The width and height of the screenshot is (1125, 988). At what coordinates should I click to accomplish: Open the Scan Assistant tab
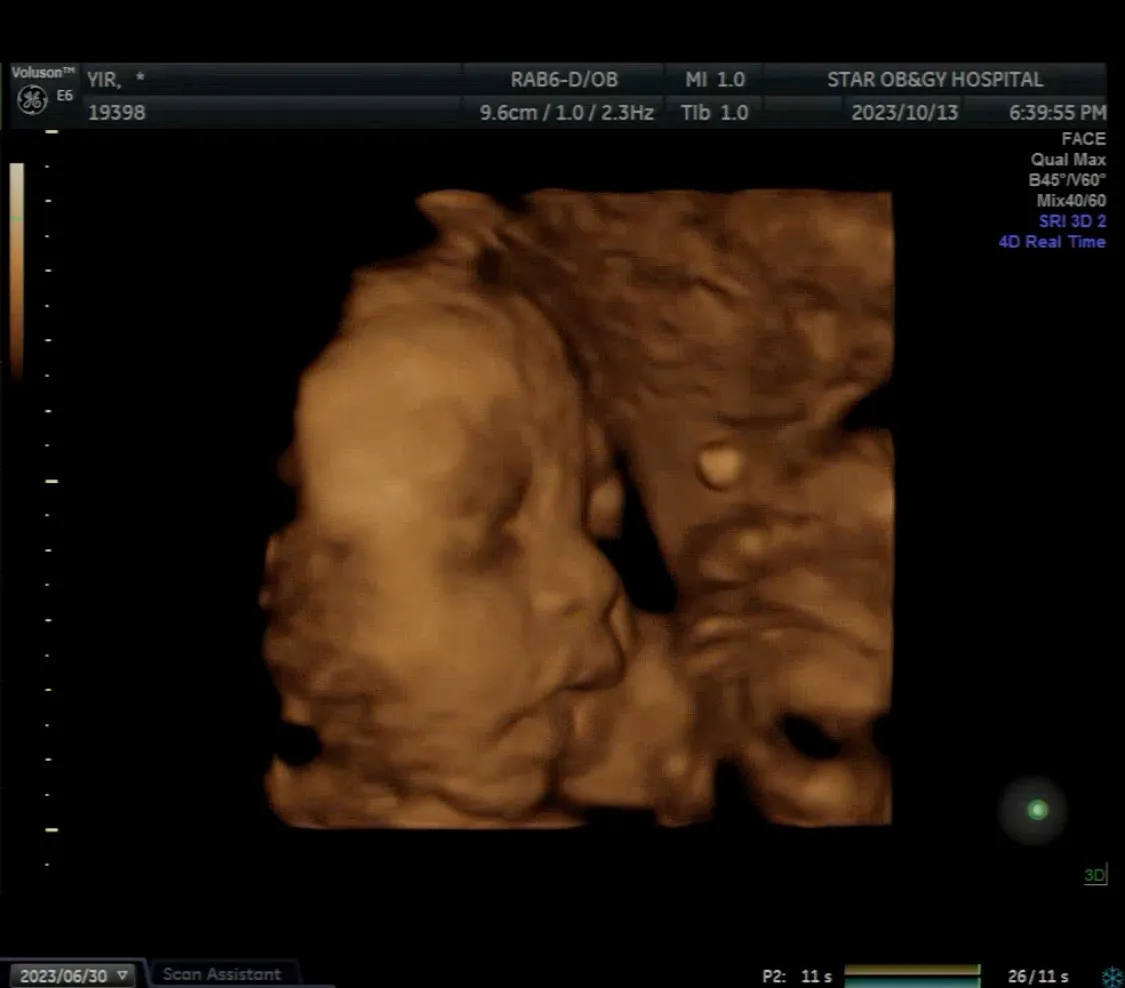coord(222,974)
